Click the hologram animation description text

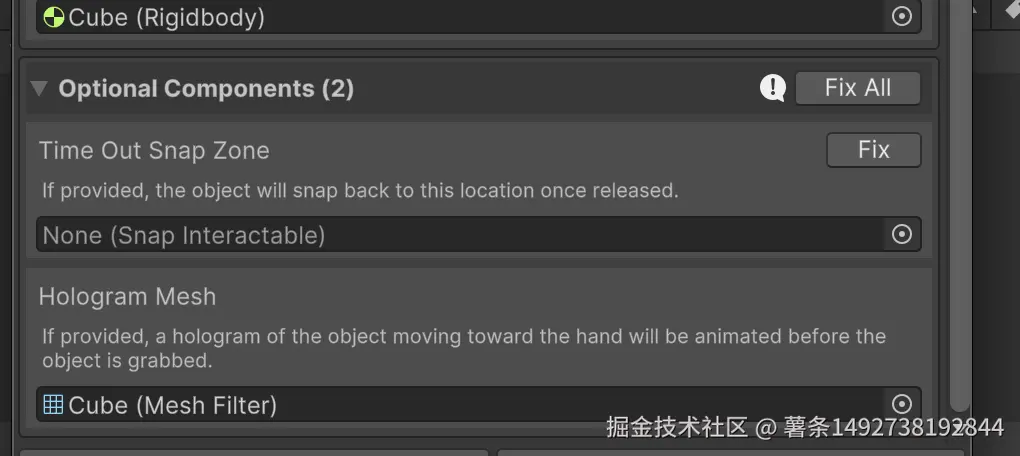click(464, 349)
